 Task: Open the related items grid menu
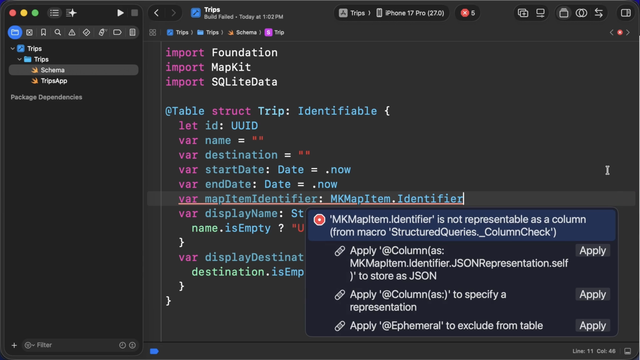[x=153, y=32]
